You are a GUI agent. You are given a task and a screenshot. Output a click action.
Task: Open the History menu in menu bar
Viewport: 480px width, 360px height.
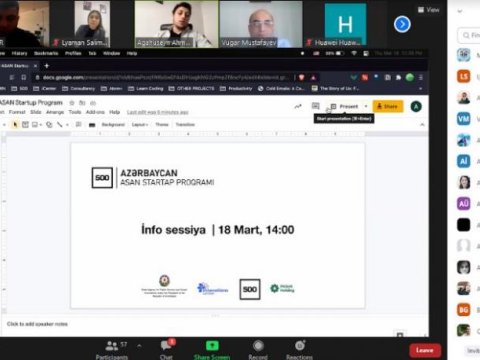click(x=19, y=53)
